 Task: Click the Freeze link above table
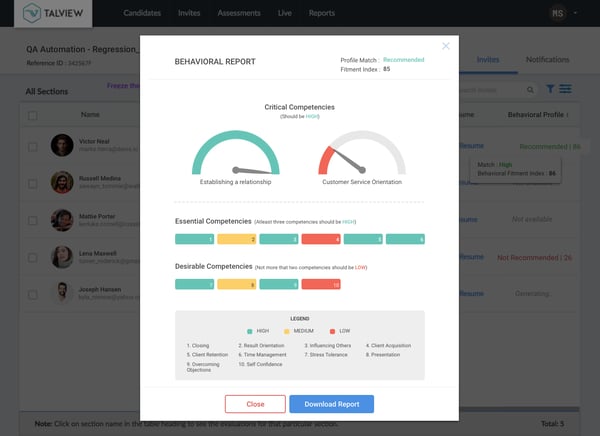[x=123, y=85]
